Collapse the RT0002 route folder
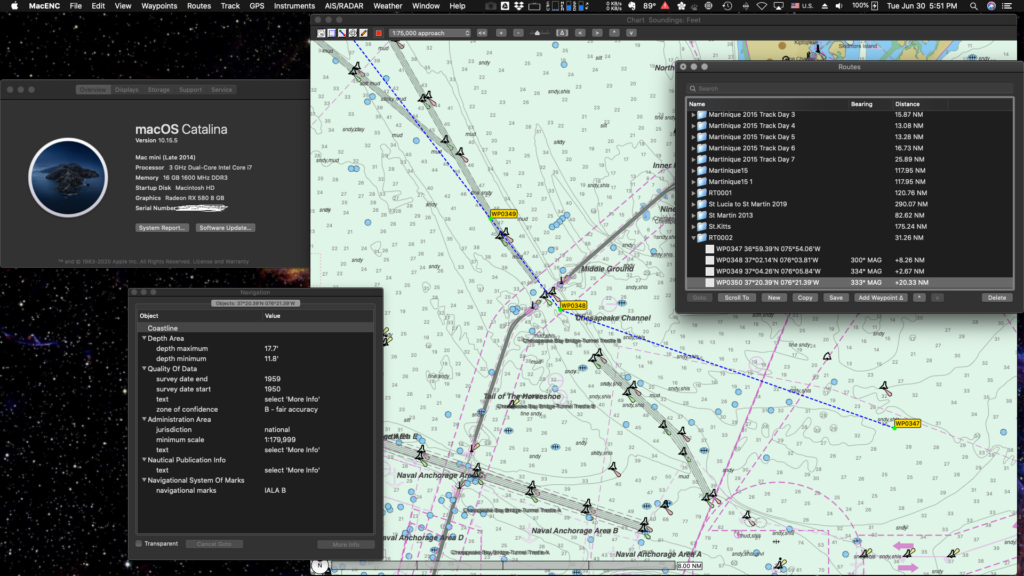Viewport: 1024px width, 576px height. click(694, 238)
